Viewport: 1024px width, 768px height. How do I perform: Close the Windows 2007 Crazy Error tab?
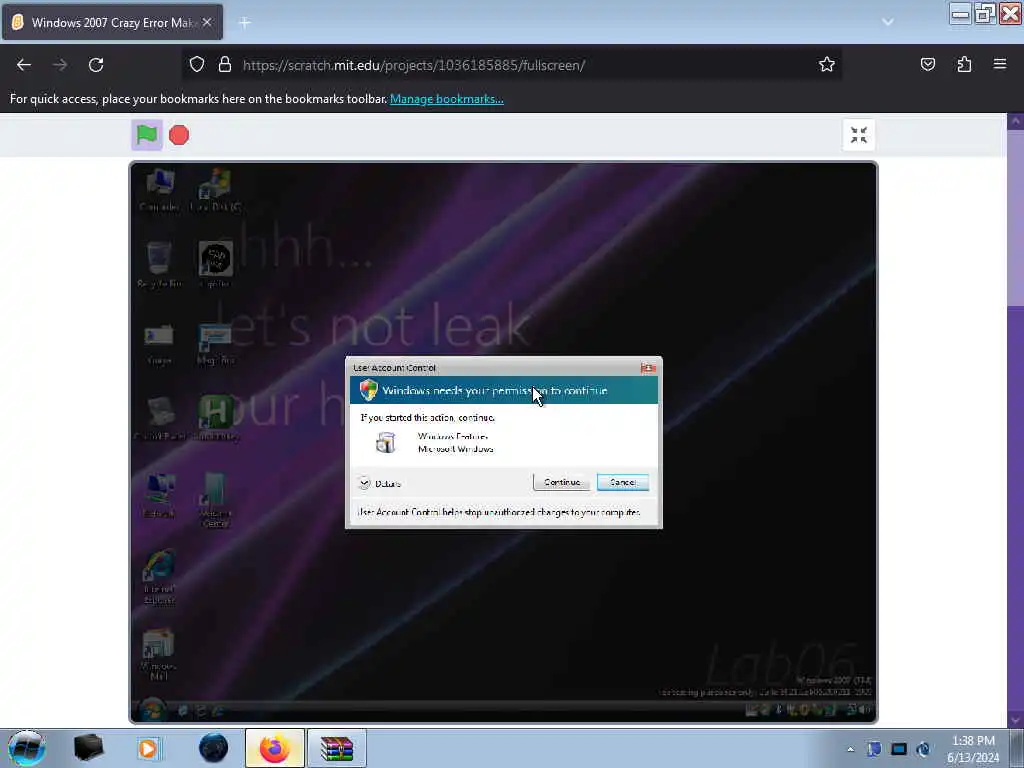pos(207,22)
